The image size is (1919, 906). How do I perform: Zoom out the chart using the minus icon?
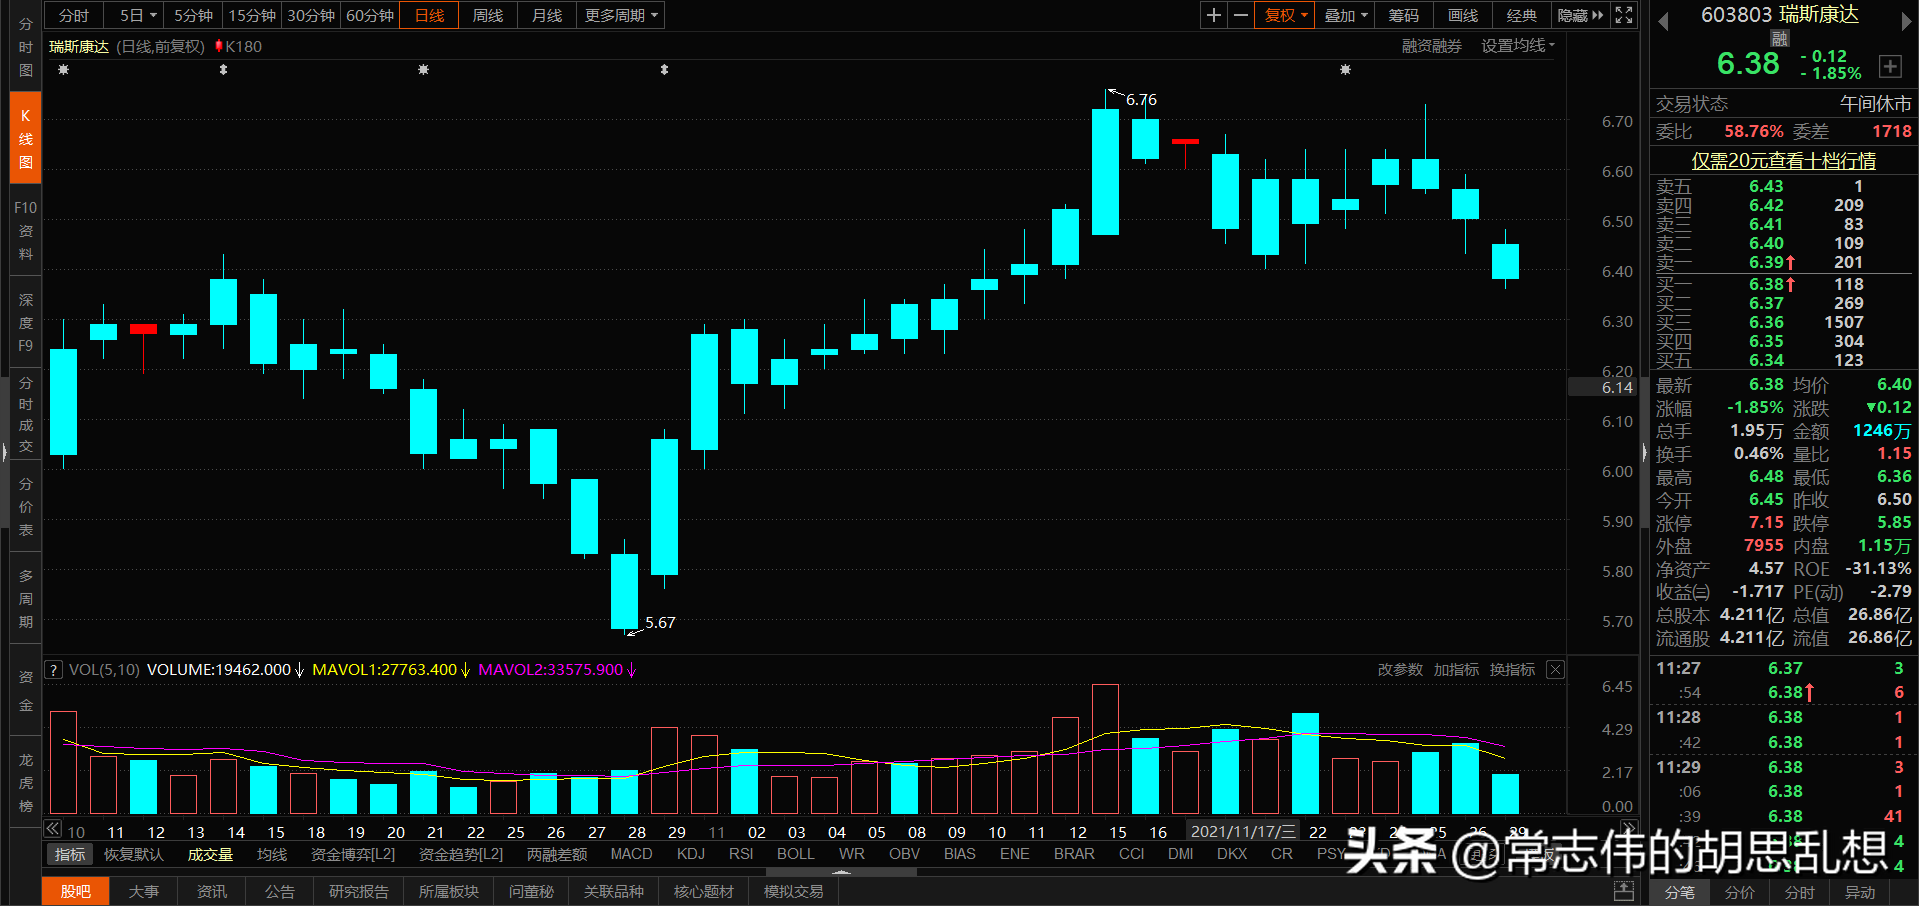coord(1240,15)
